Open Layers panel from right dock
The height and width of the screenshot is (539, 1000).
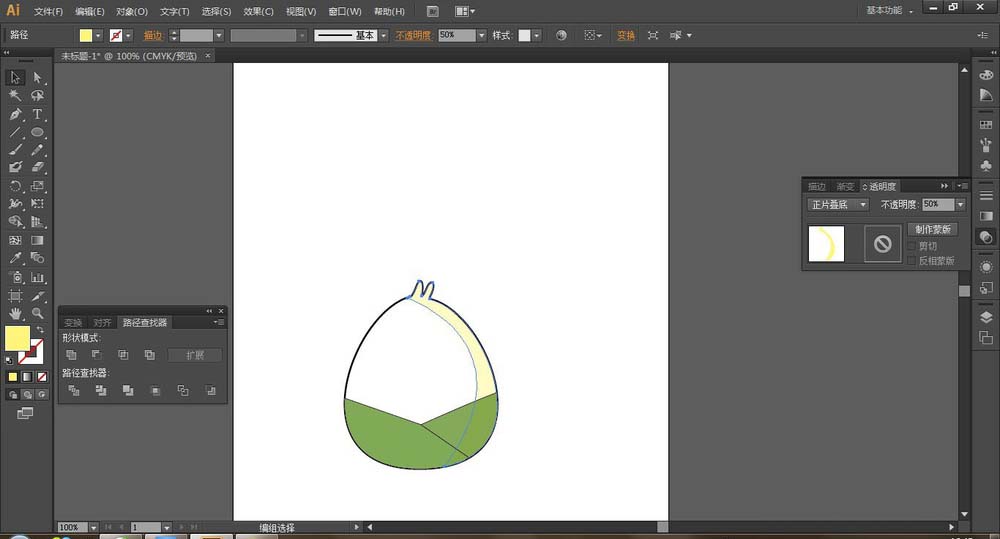point(986,317)
